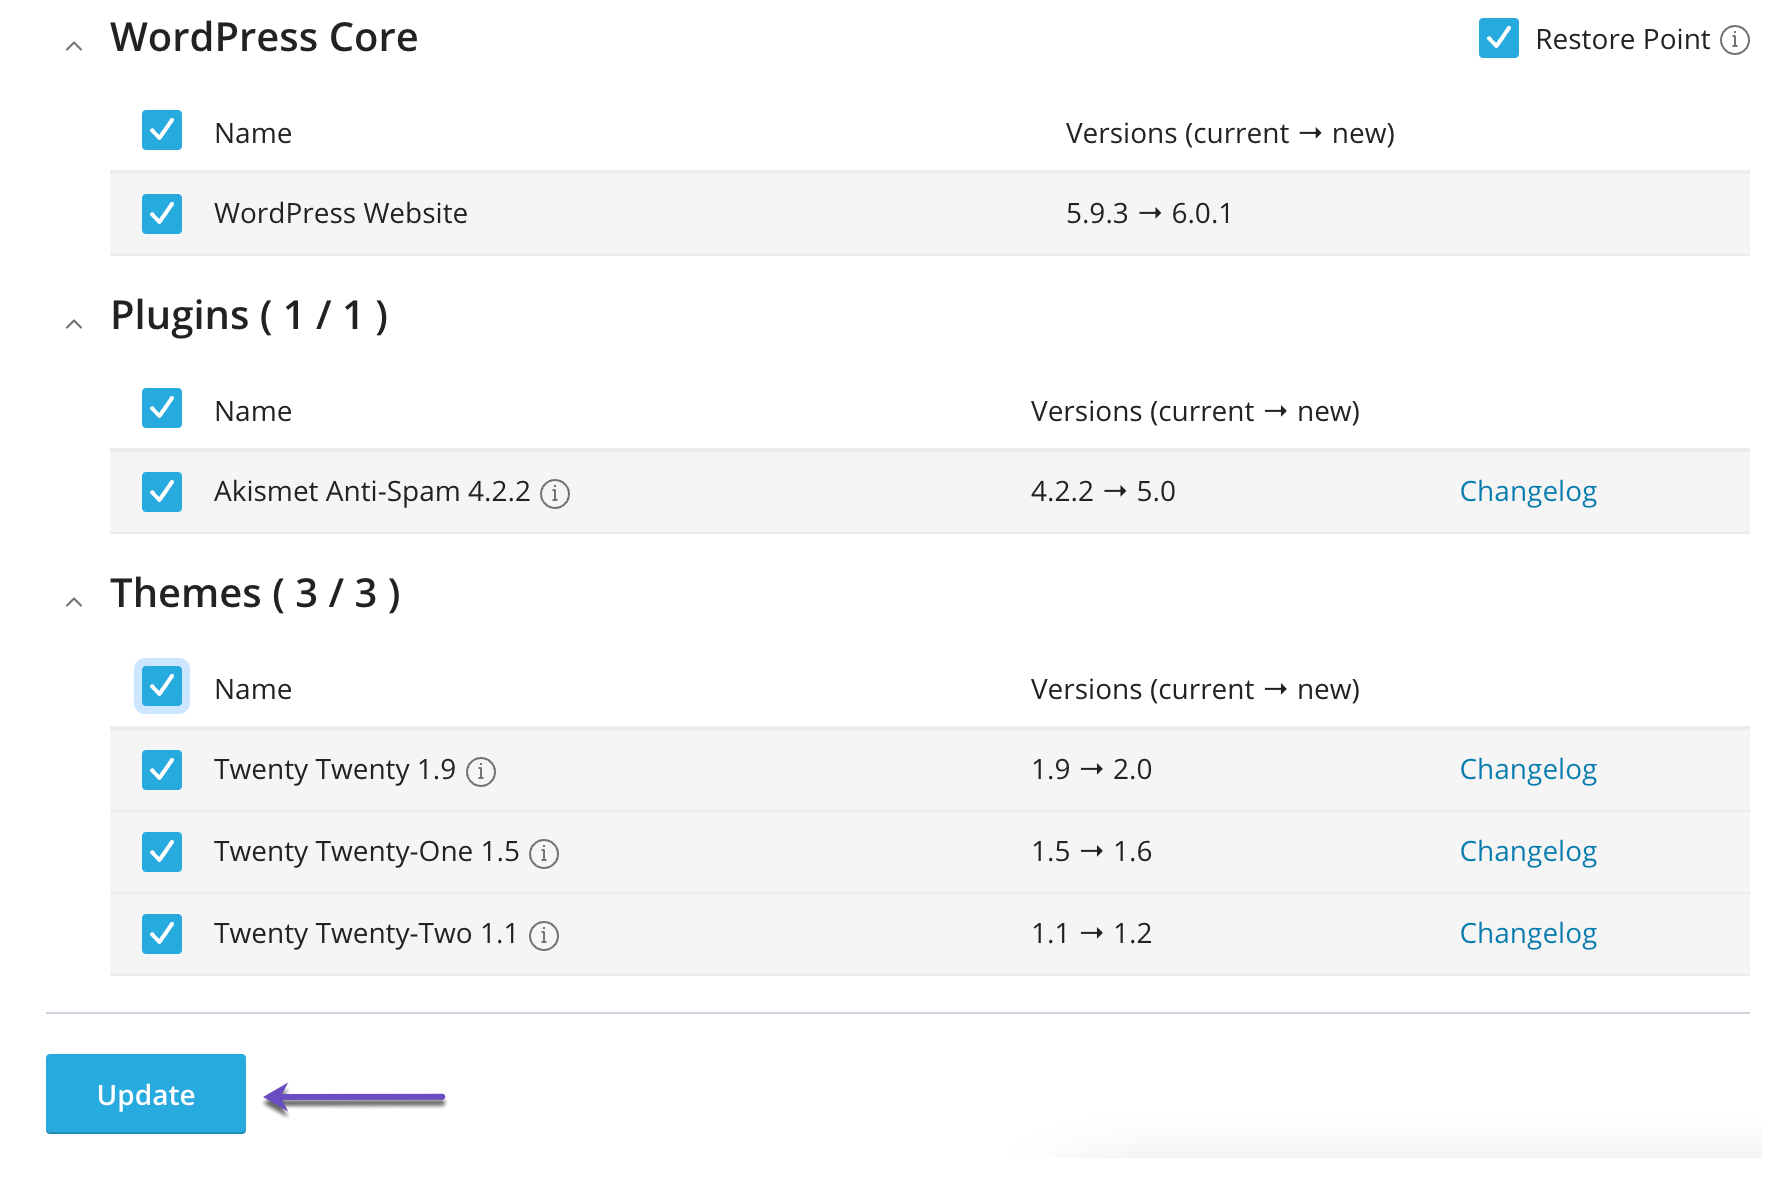Show info for Twenty Twenty-One 1.5 theme
This screenshot has width=1790, height=1190.
pos(544,853)
